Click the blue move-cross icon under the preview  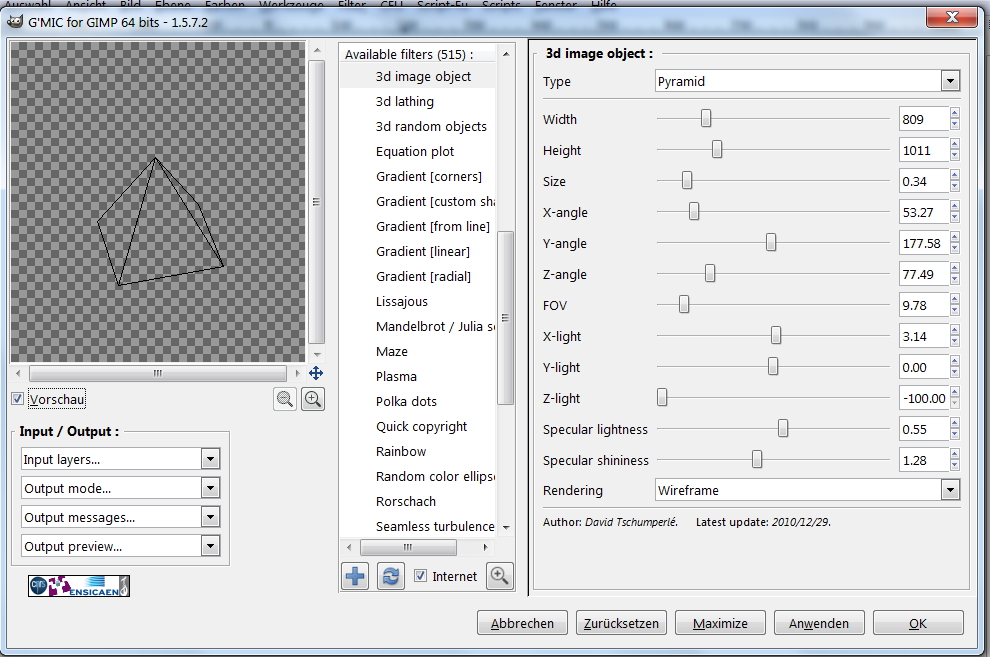click(316, 373)
